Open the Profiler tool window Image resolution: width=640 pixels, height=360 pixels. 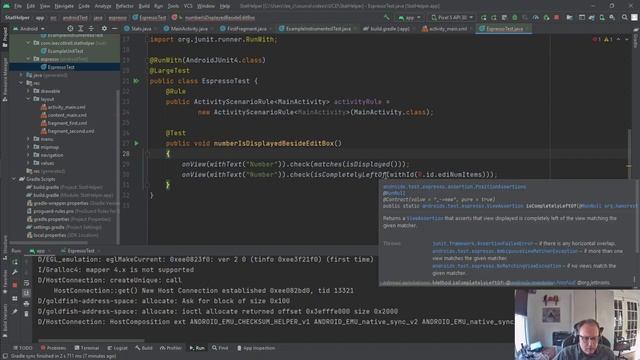(x=171, y=348)
